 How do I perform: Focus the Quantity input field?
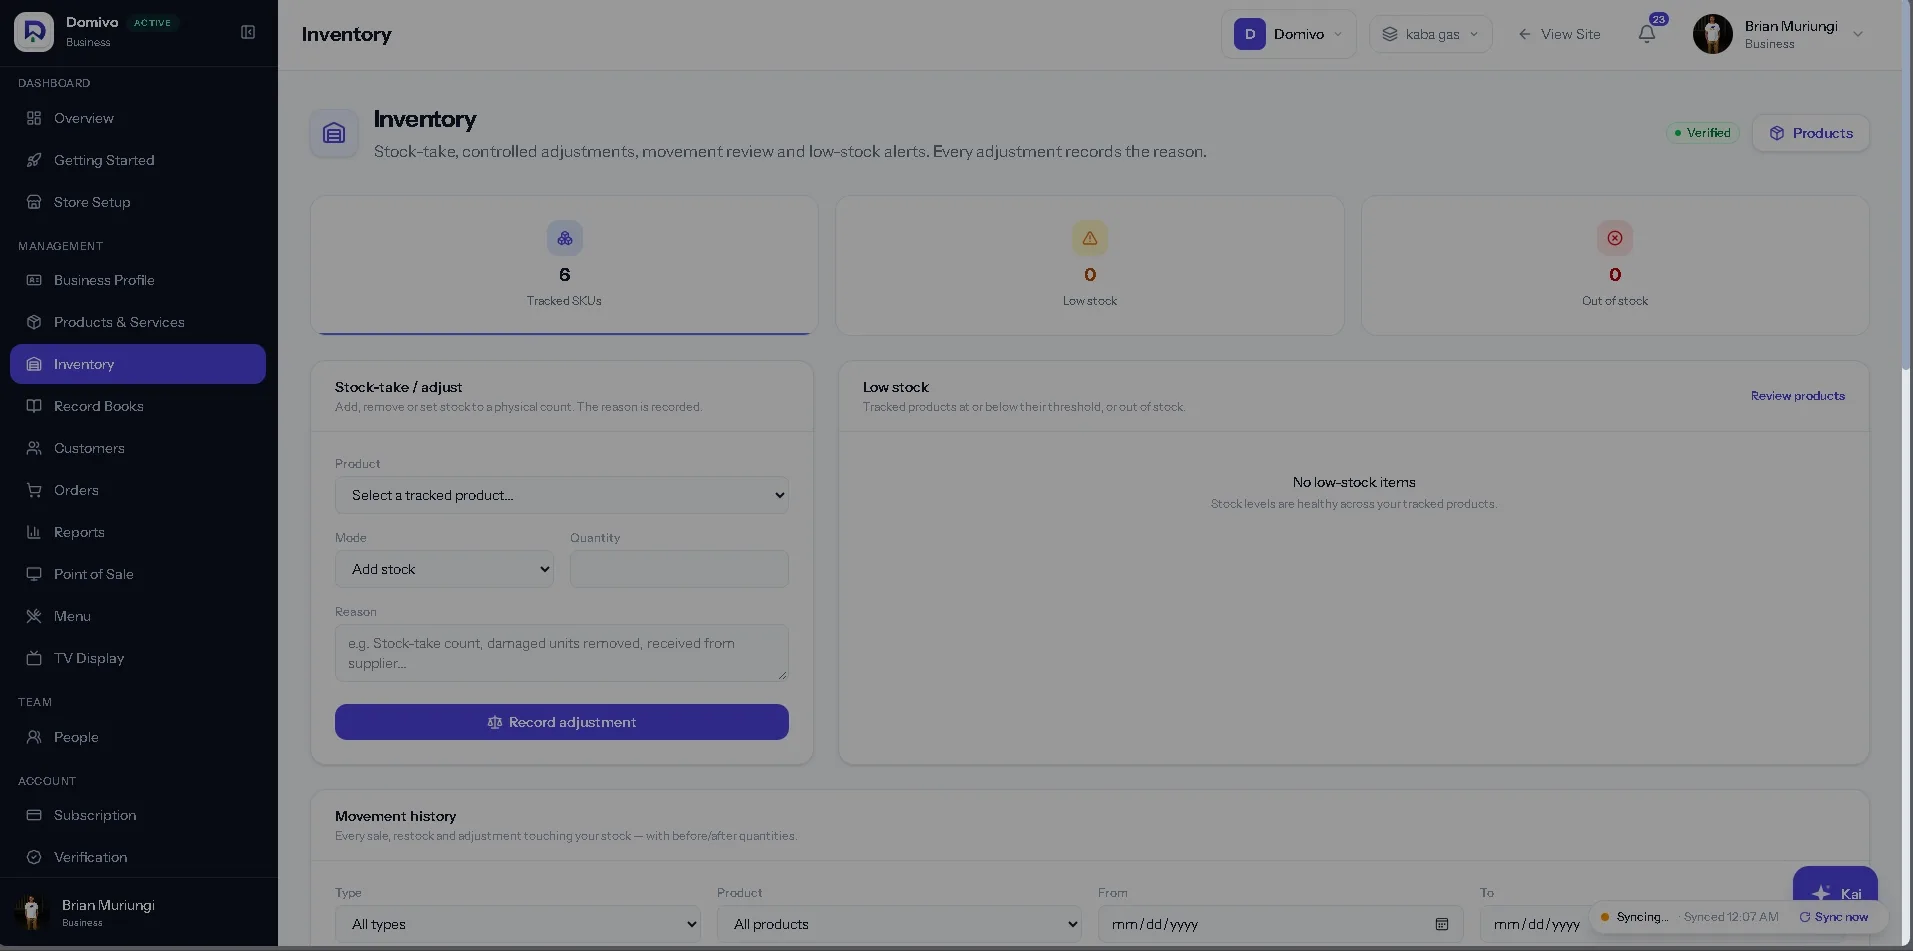(679, 569)
